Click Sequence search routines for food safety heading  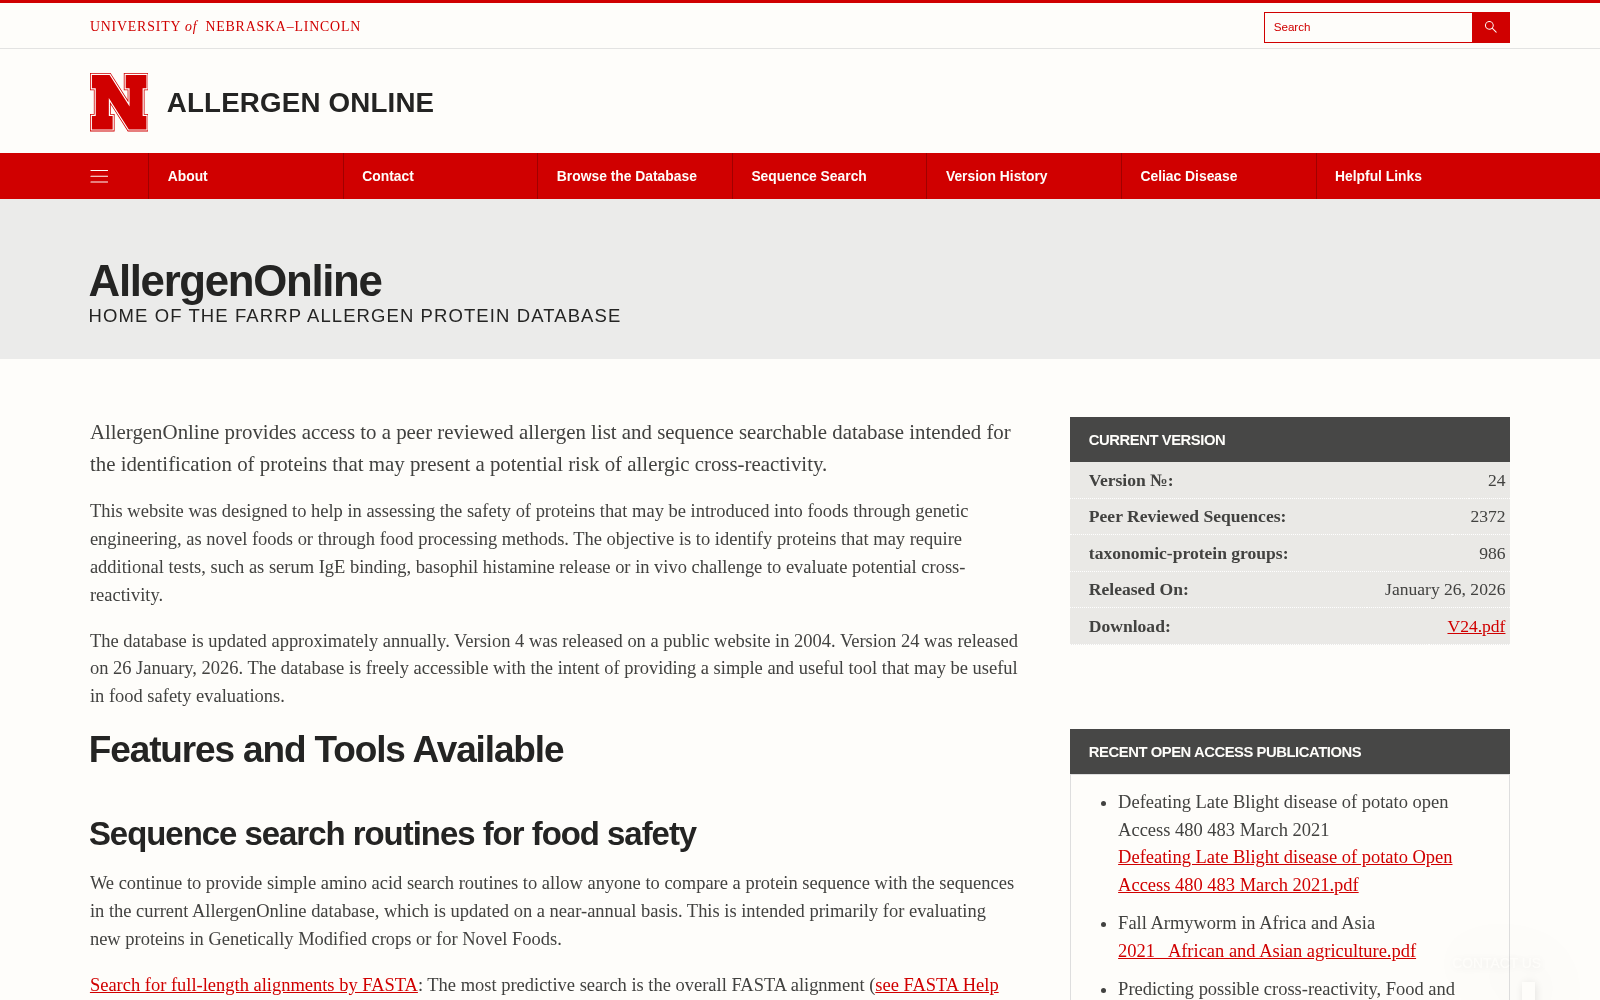click(392, 834)
